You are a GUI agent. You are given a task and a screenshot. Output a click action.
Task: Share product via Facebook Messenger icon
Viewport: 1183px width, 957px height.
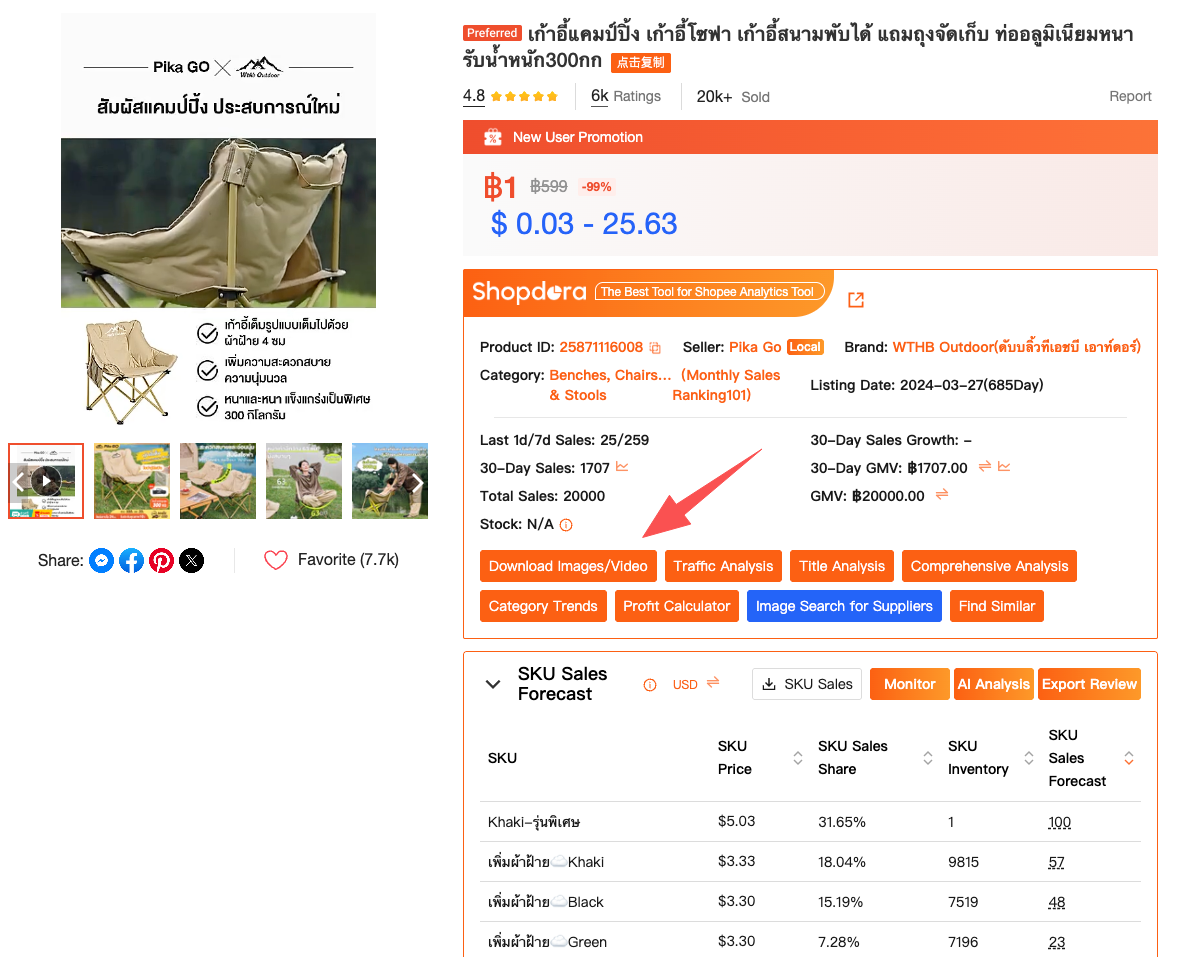[x=101, y=560]
